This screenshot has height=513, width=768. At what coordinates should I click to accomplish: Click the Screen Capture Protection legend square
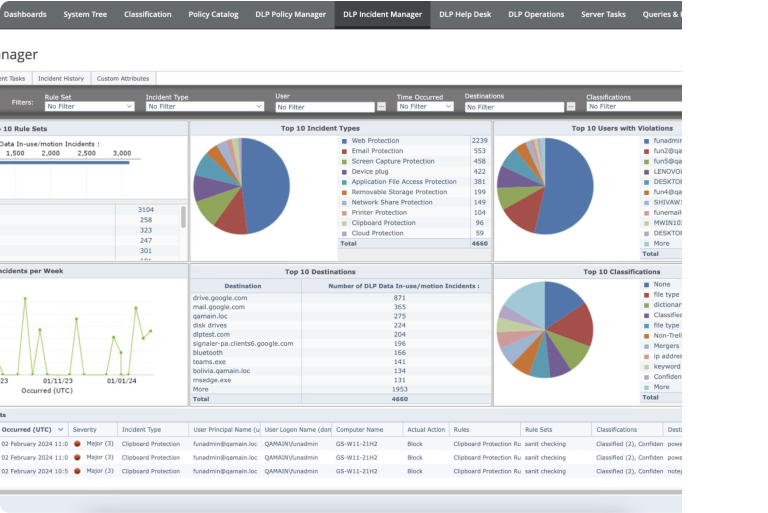(344, 162)
